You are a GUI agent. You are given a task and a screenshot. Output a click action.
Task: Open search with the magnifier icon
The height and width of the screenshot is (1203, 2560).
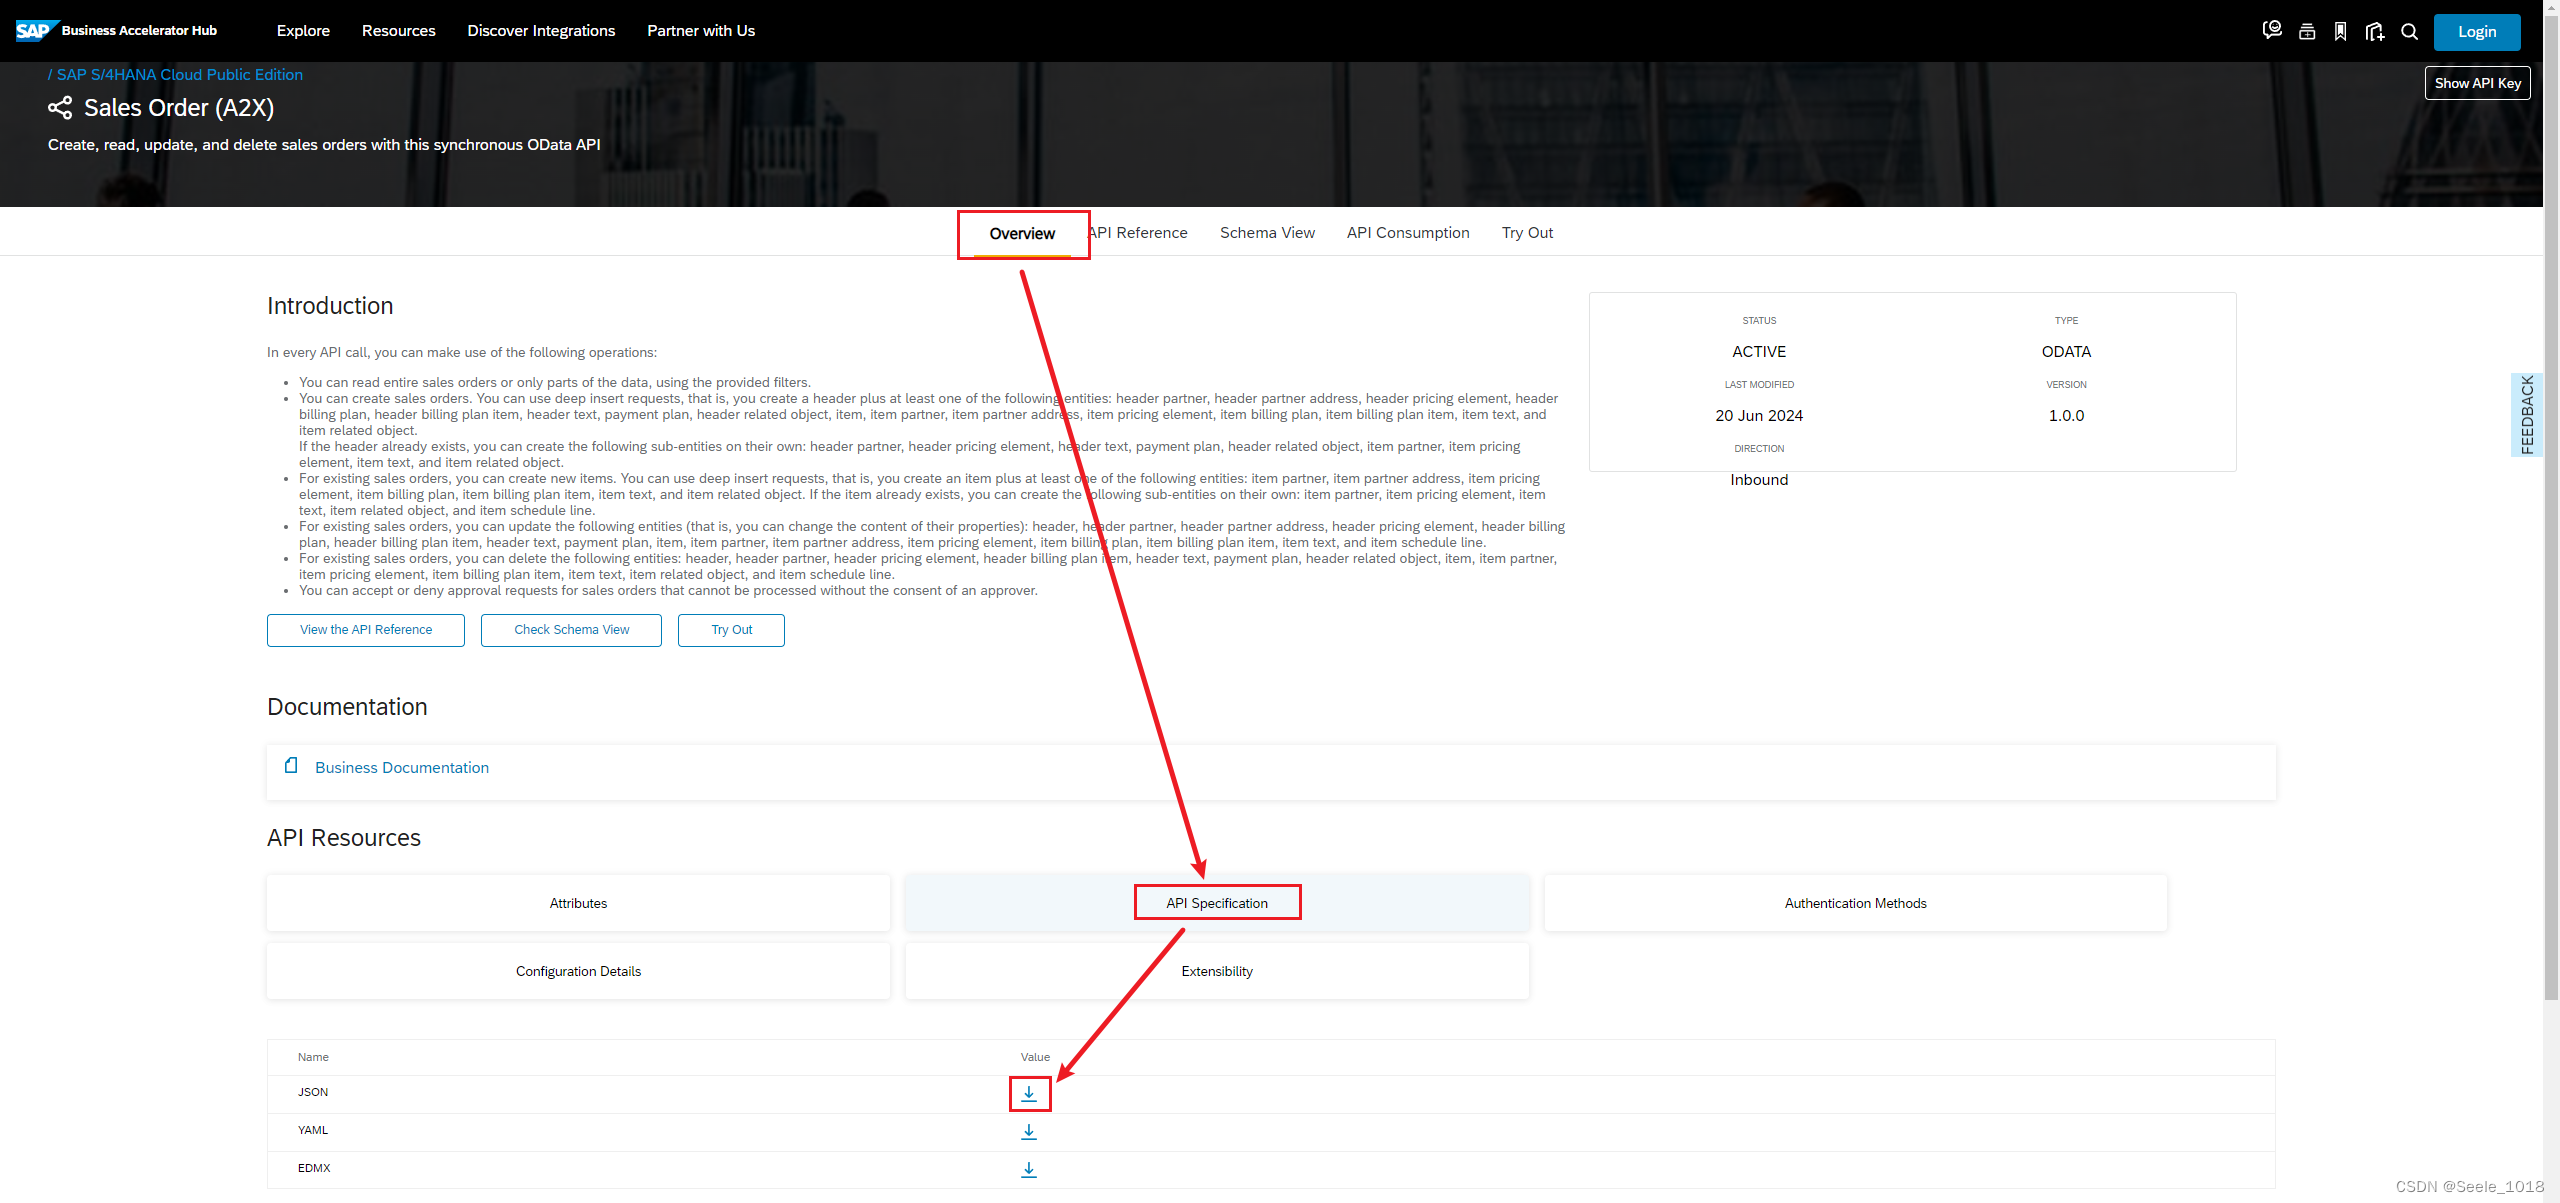coord(2410,32)
